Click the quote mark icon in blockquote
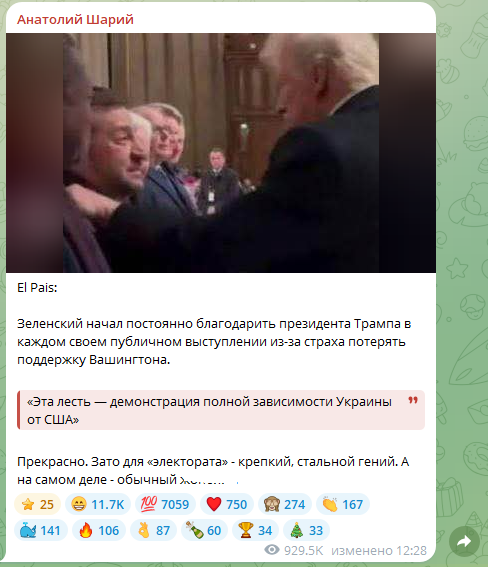The height and width of the screenshot is (567, 488). coord(413,400)
